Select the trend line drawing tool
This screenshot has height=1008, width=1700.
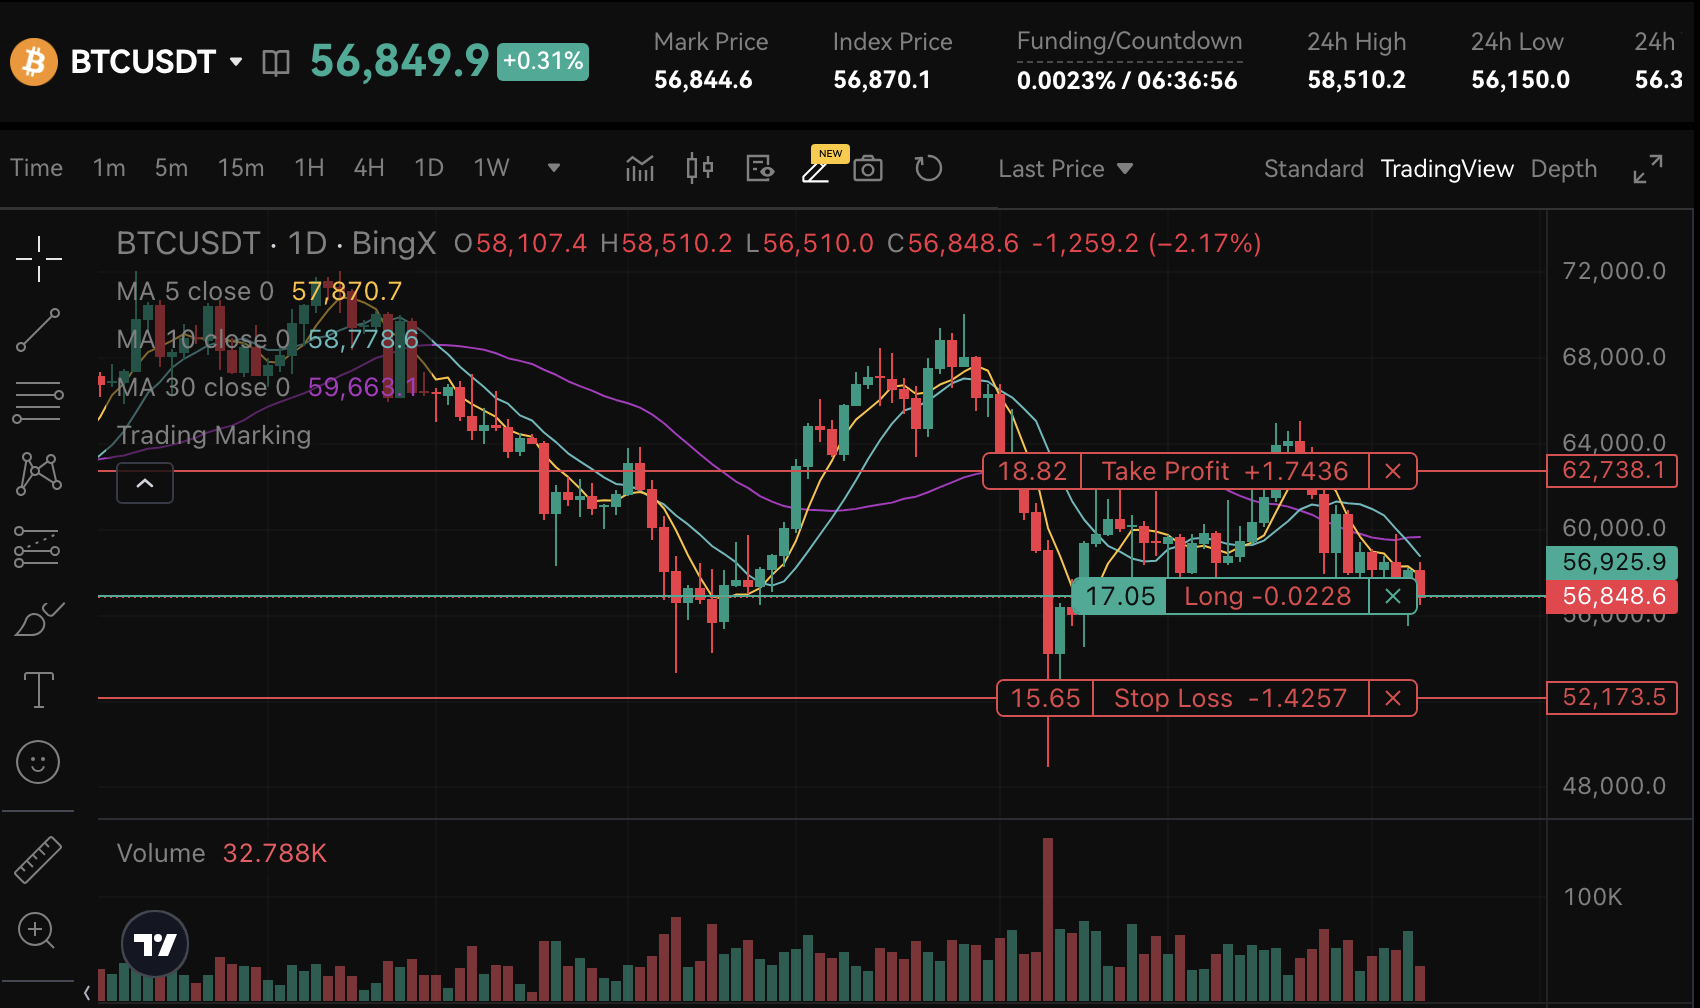38,331
